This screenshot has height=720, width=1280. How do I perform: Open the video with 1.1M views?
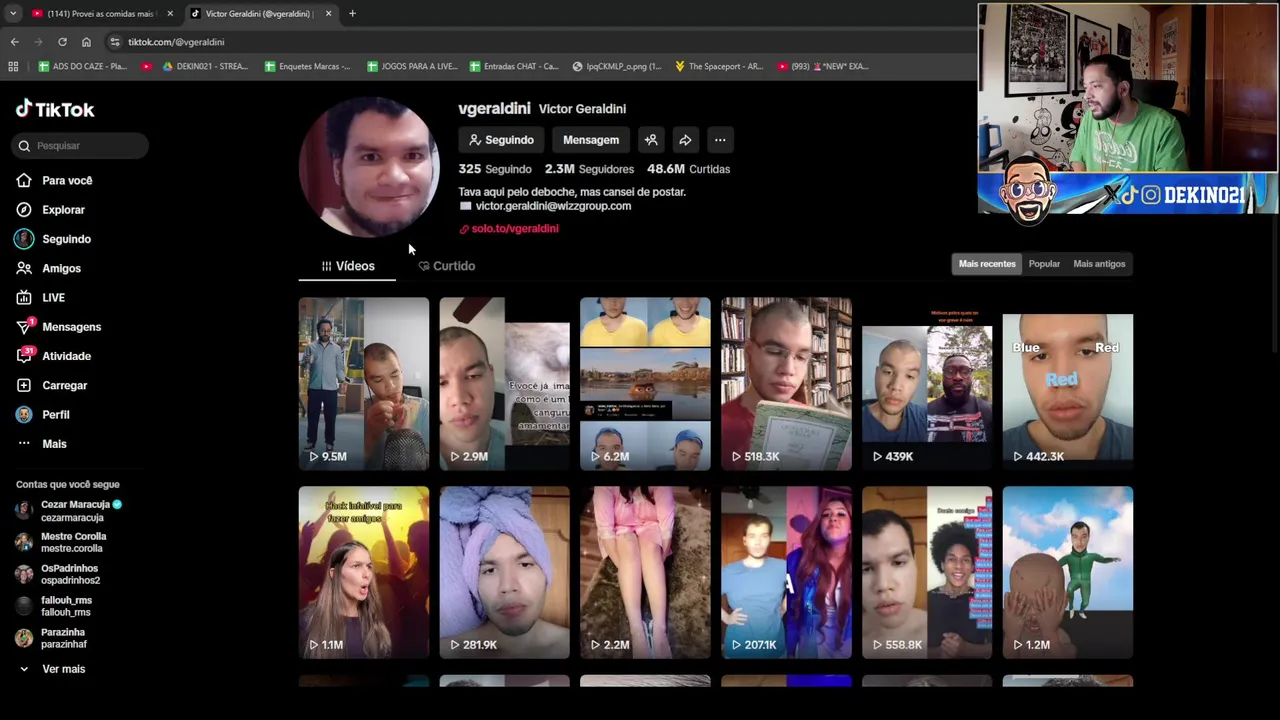(364, 573)
